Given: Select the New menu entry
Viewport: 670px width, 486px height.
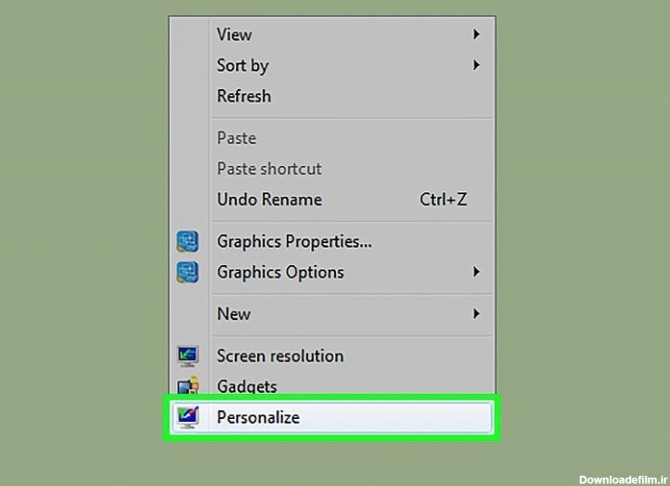Looking at the screenshot, I should [x=234, y=314].
